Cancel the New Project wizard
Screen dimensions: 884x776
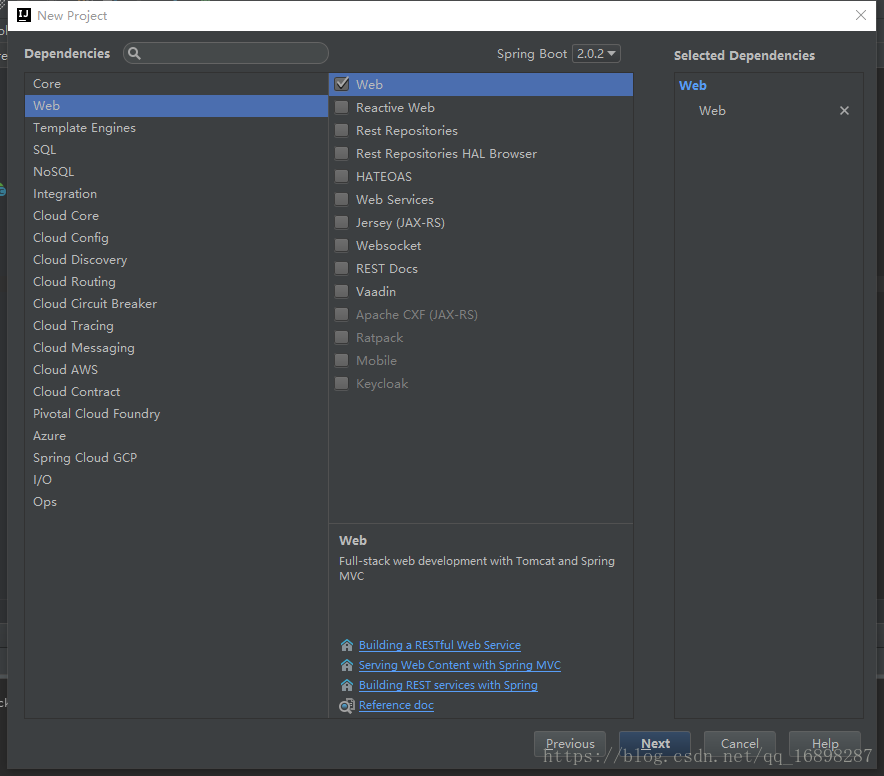click(740, 743)
